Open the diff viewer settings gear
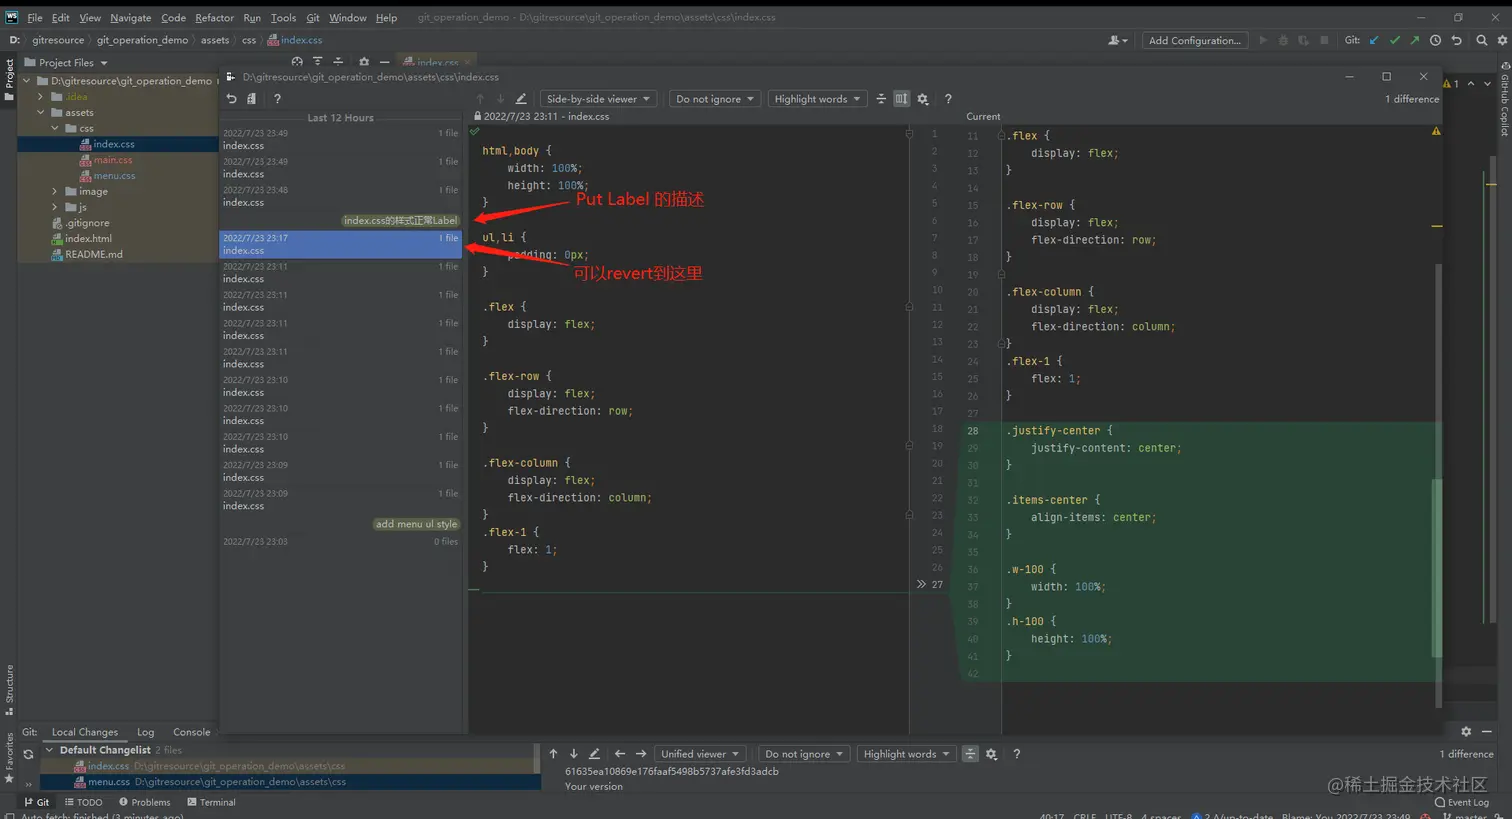Image resolution: width=1512 pixels, height=819 pixels. (923, 99)
